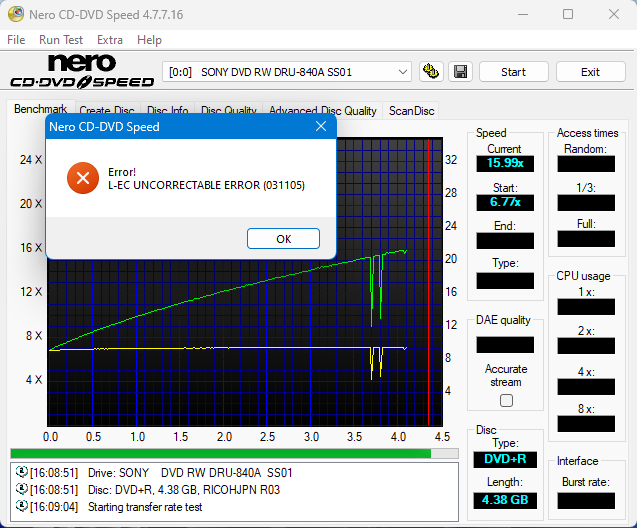637x528 pixels.
Task: Click the L-EC UNCORRECTABLE ERROR message text
Action: 206,185
